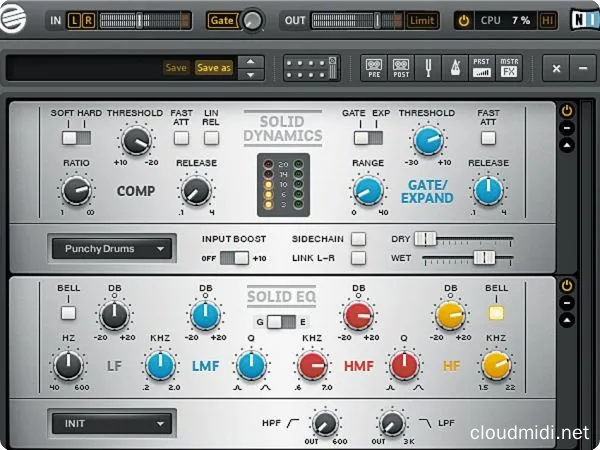Show the metronome panel

(455, 68)
